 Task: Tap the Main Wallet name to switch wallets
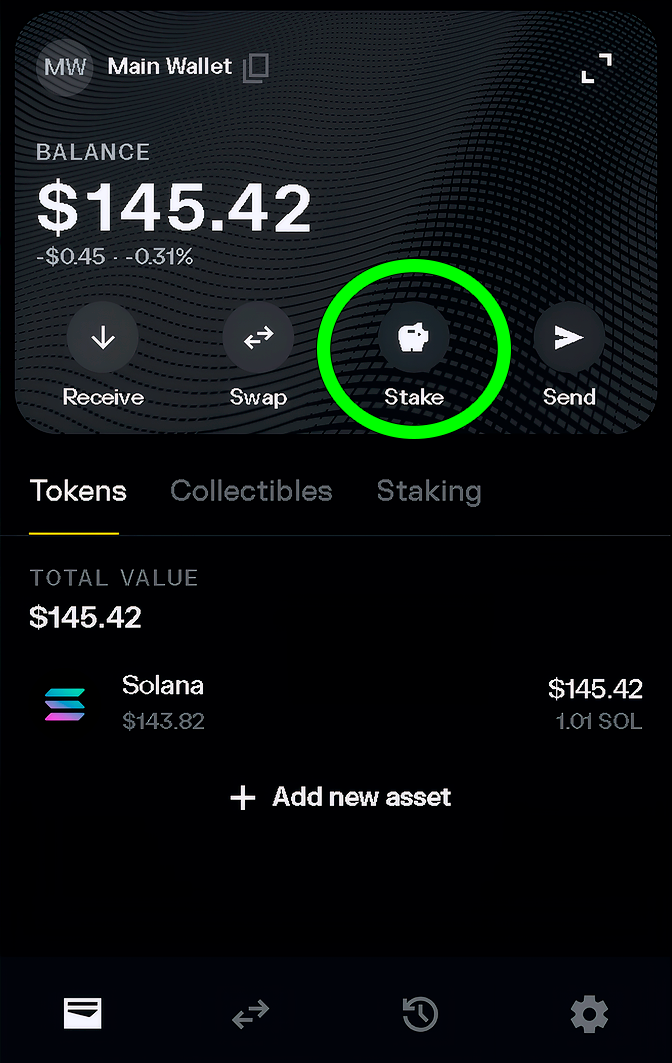point(169,67)
